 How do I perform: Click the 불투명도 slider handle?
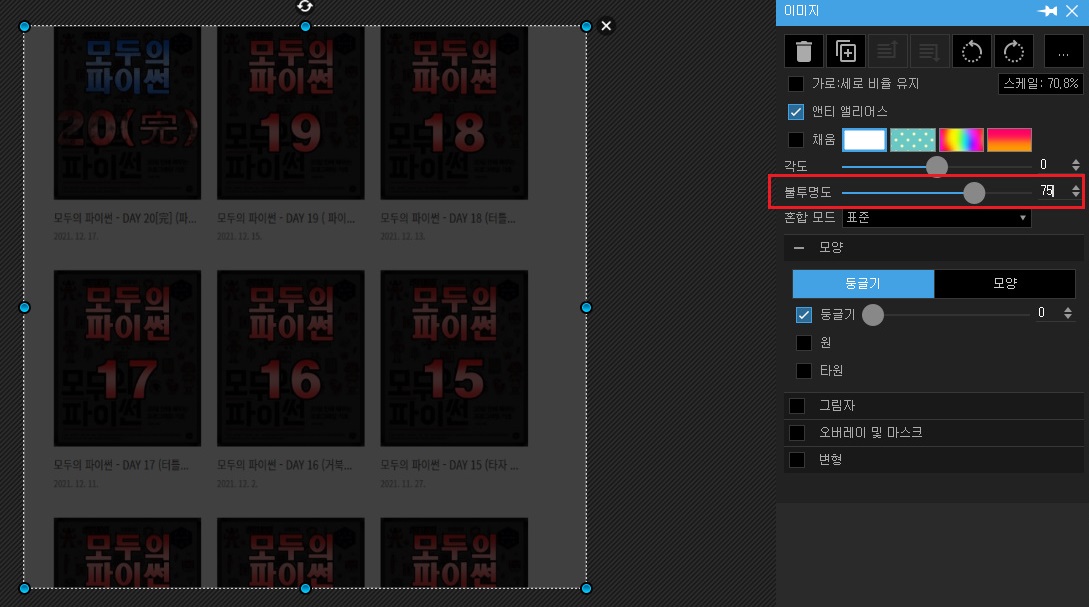974,193
